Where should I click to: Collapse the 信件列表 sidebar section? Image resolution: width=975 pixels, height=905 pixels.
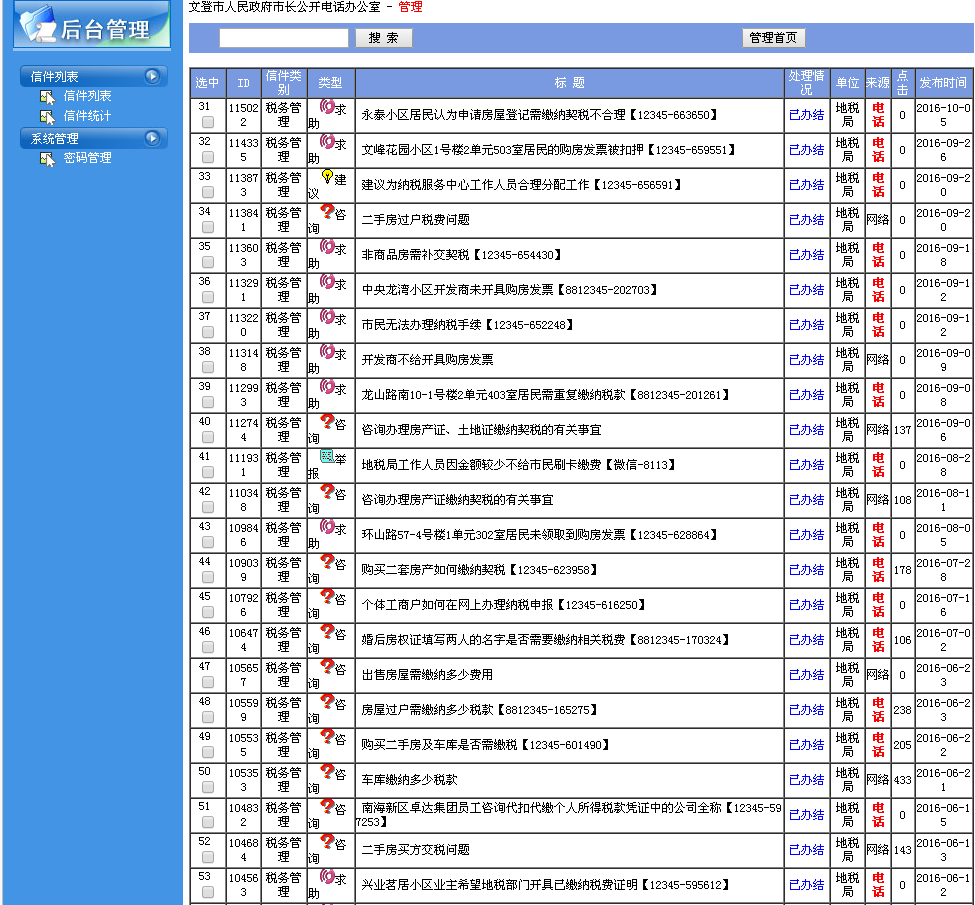pos(152,76)
